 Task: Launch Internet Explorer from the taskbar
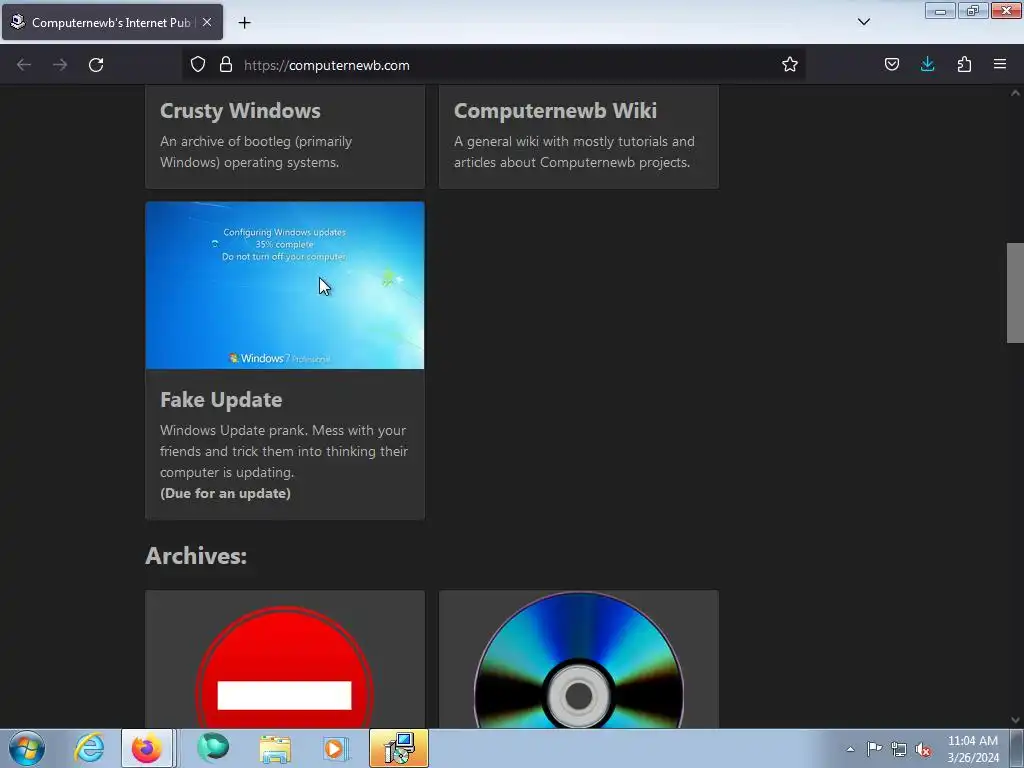(x=89, y=748)
